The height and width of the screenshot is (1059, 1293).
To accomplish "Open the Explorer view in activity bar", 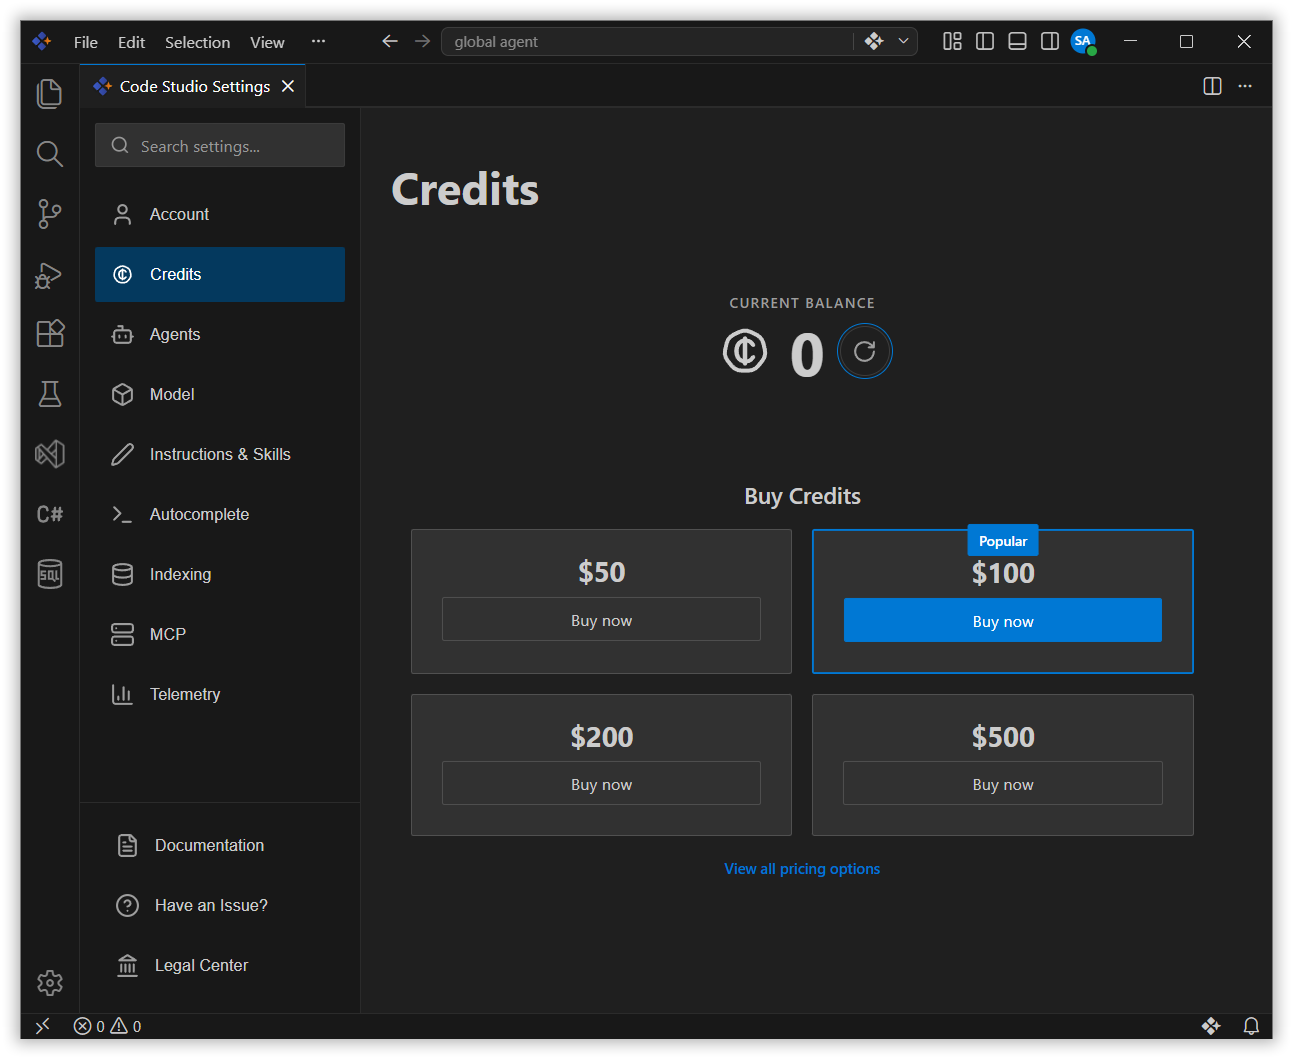I will pyautogui.click(x=49, y=94).
